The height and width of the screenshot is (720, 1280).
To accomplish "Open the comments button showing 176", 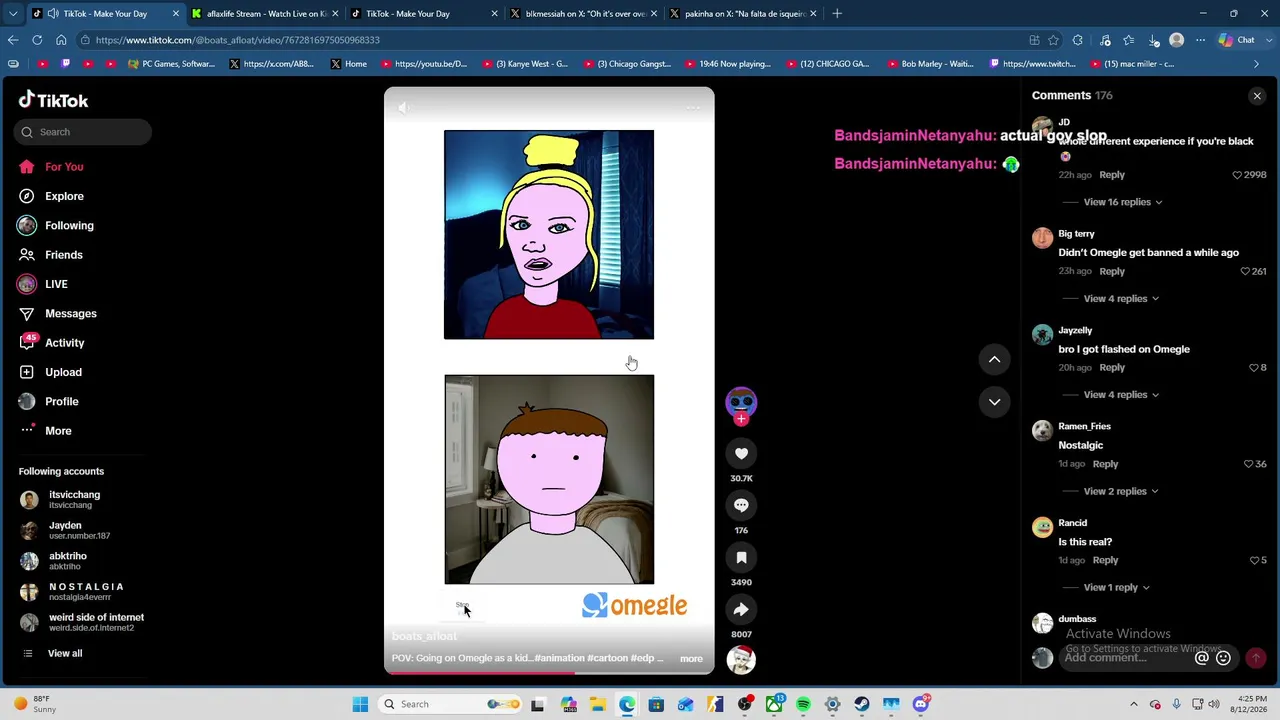I will (x=741, y=505).
